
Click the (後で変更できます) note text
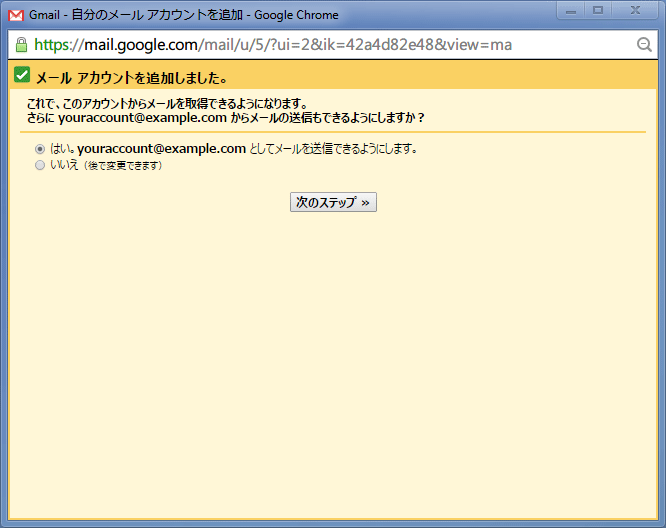click(122, 166)
